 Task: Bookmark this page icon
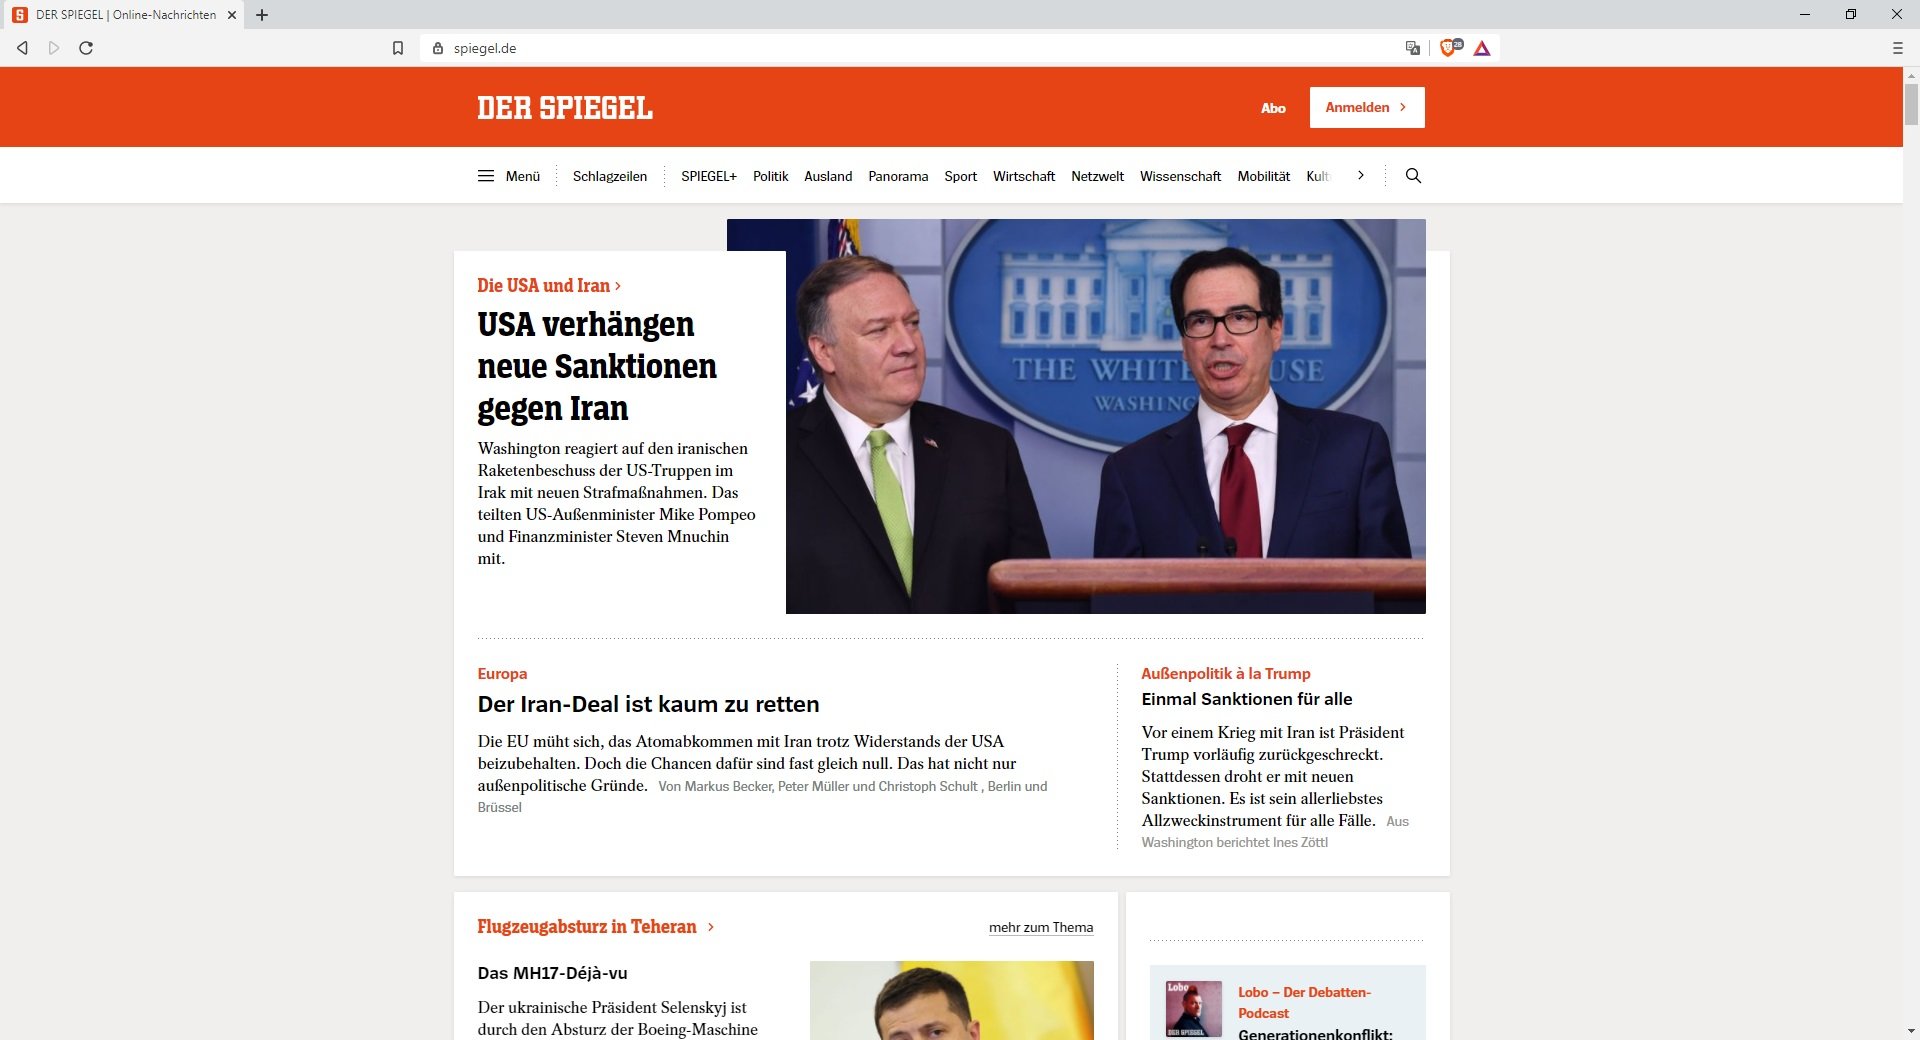(398, 48)
